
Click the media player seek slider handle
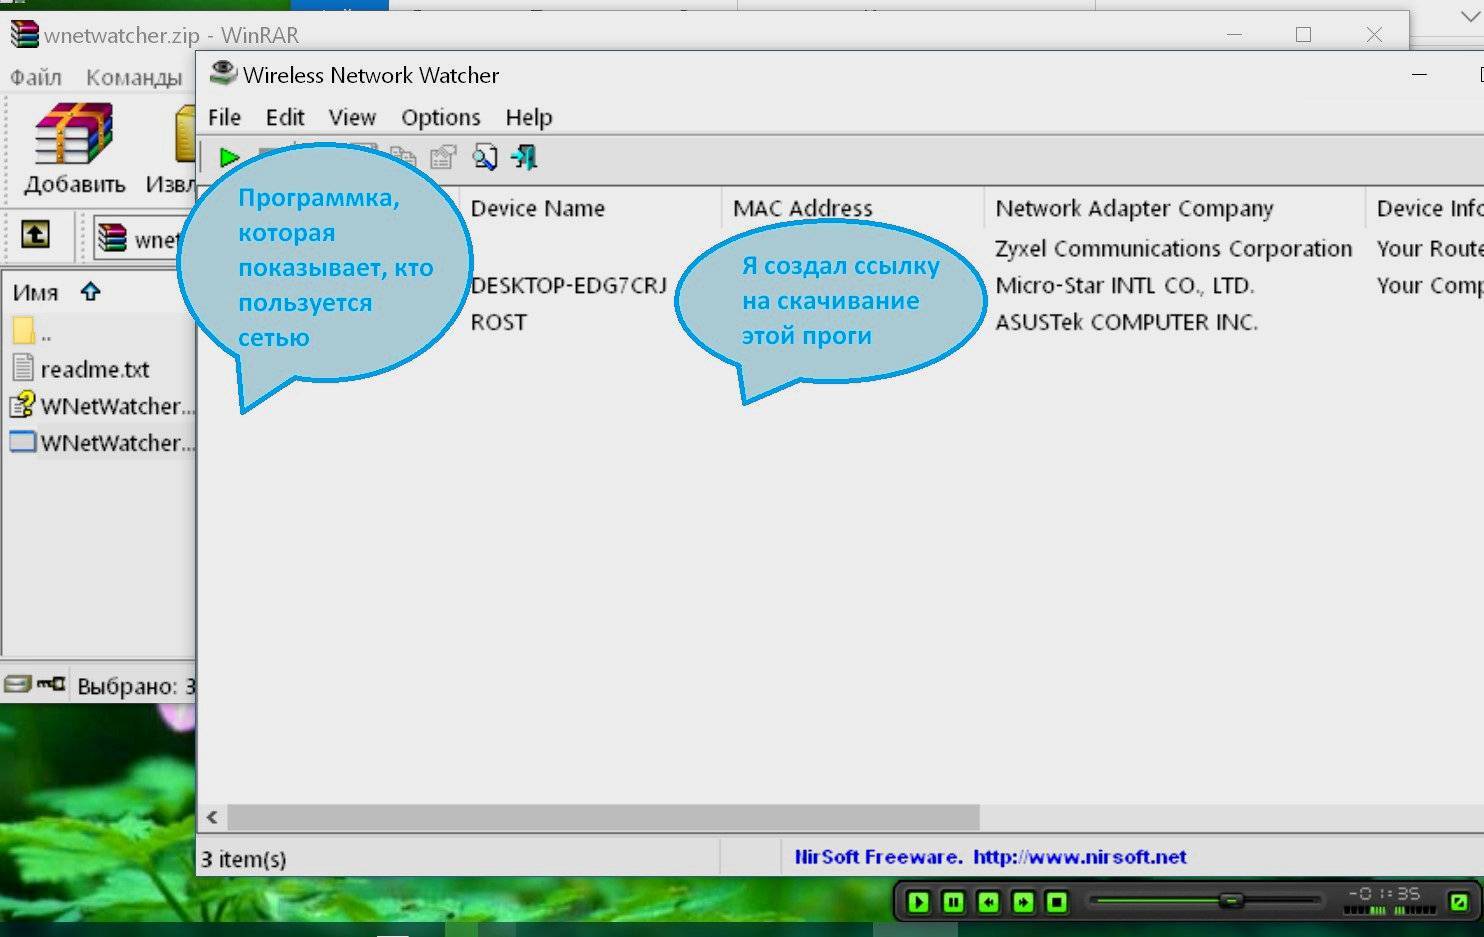1231,901
